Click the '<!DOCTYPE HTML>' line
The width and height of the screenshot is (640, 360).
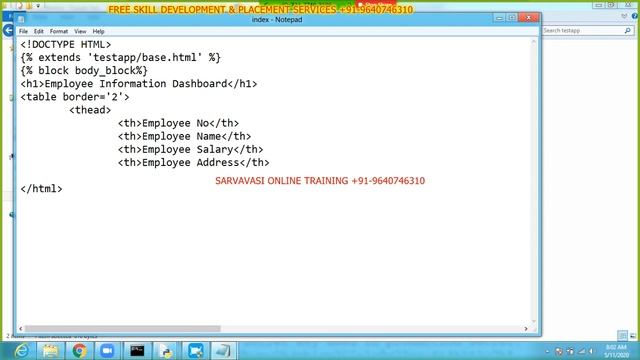(x=66, y=44)
